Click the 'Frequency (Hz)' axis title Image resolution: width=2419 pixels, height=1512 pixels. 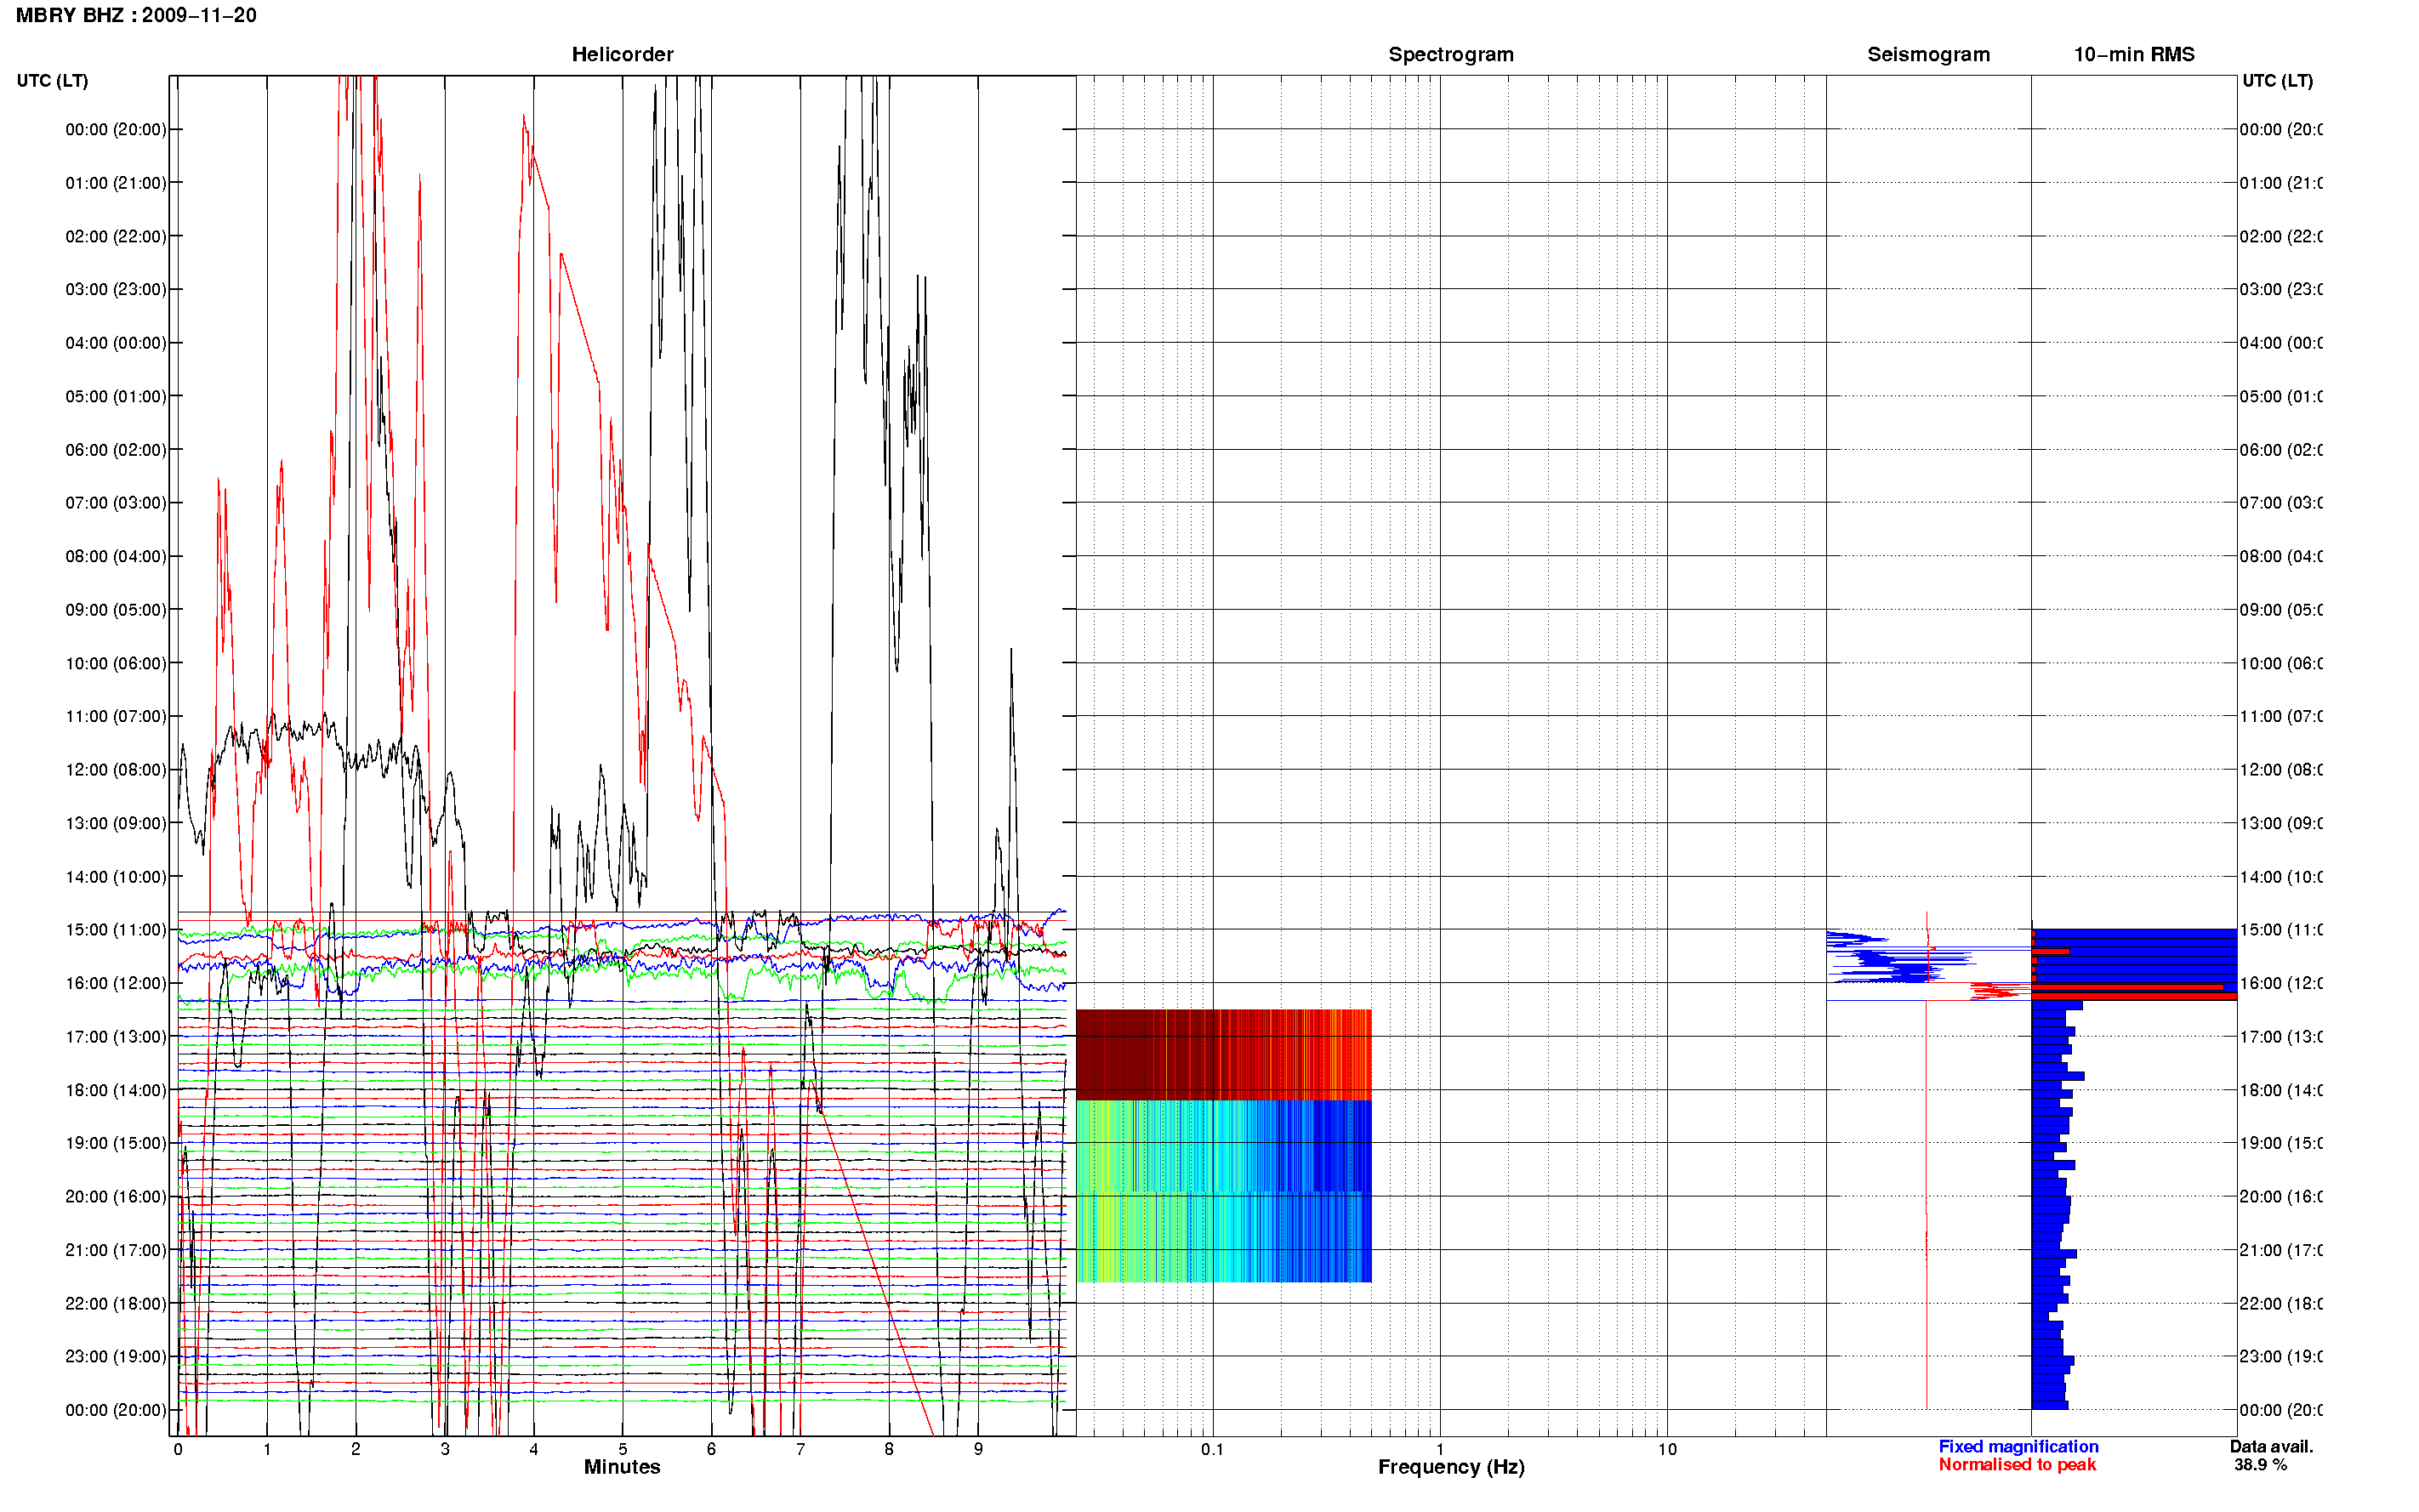[1451, 1467]
